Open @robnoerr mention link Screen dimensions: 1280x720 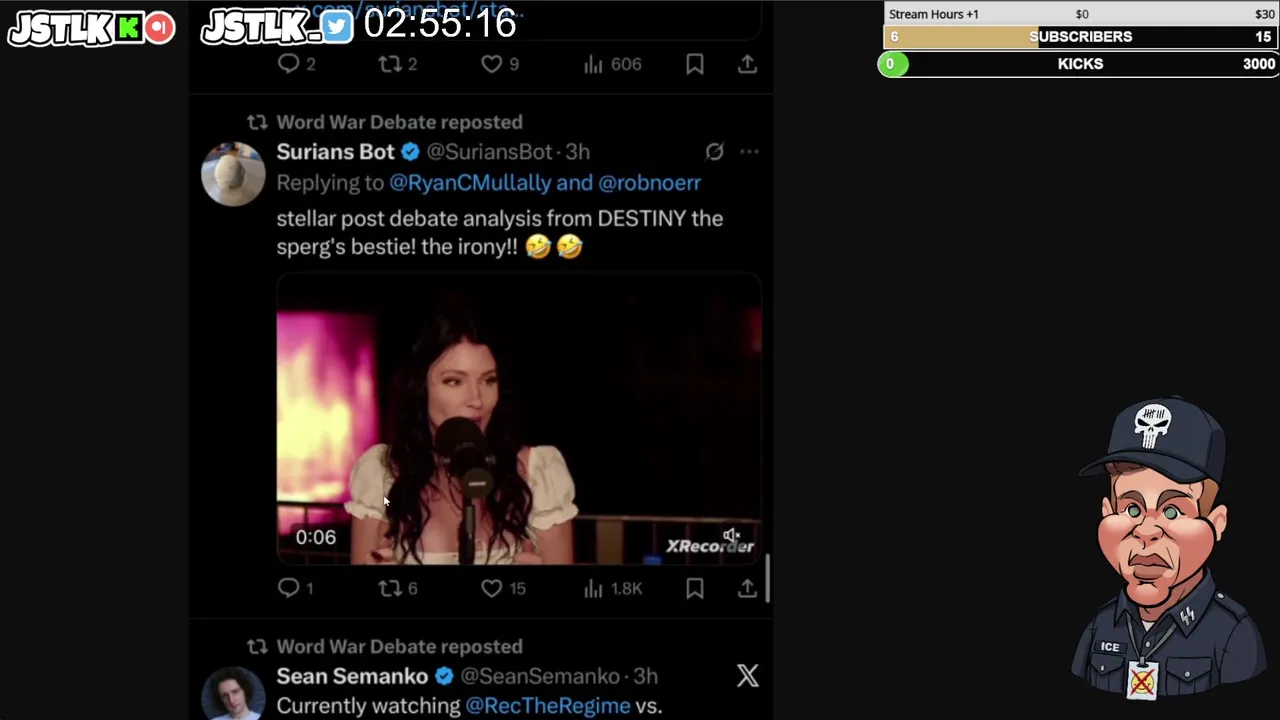click(649, 183)
